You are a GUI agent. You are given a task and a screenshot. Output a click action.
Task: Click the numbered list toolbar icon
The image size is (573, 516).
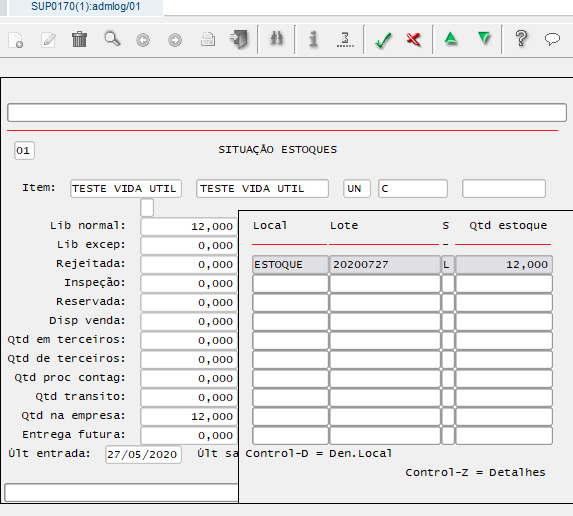click(x=345, y=39)
